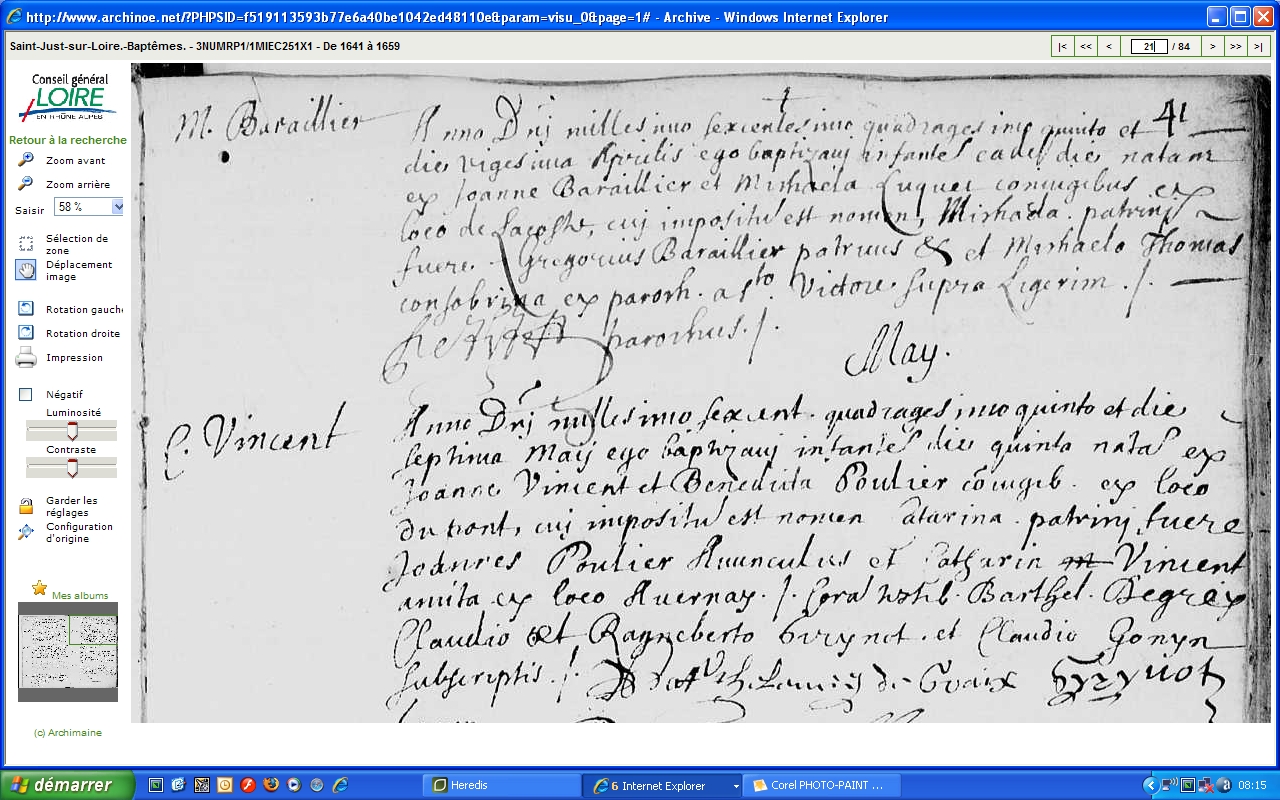The image size is (1280, 800).
Task: Switch to Heredis in the taskbar
Action: 501,786
